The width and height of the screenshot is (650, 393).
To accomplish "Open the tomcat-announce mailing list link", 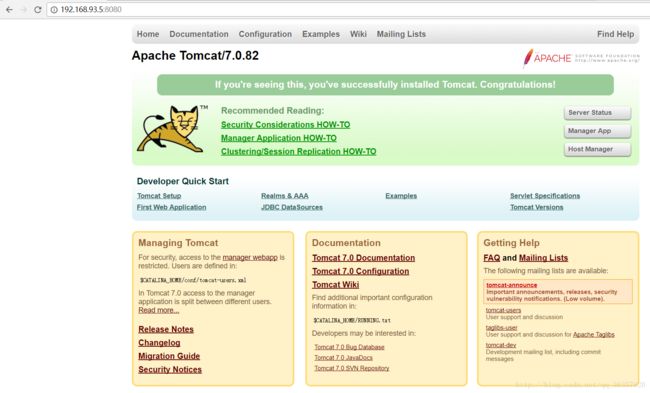I will coord(512,285).
